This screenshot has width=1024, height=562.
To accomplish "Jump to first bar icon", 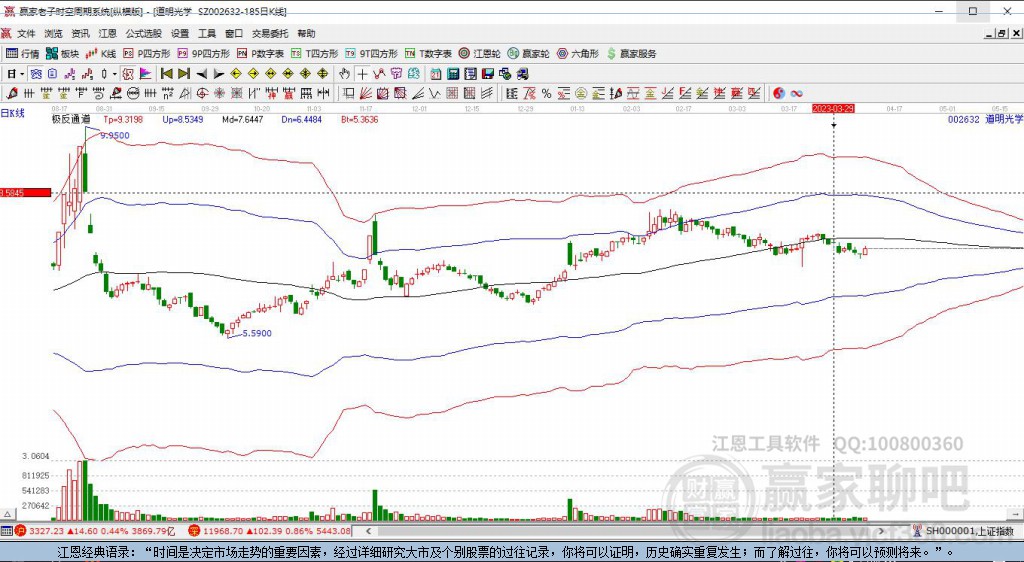I will (x=167, y=74).
